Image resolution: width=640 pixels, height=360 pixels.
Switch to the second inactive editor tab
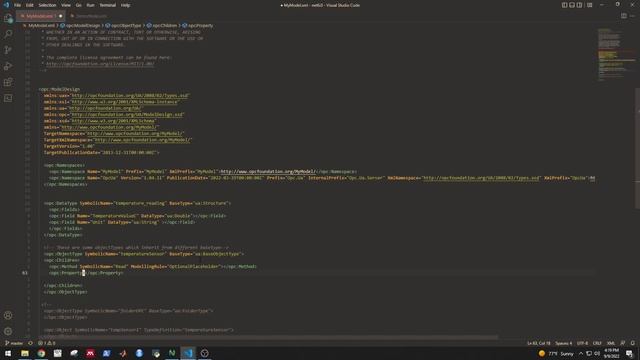coord(89,16)
